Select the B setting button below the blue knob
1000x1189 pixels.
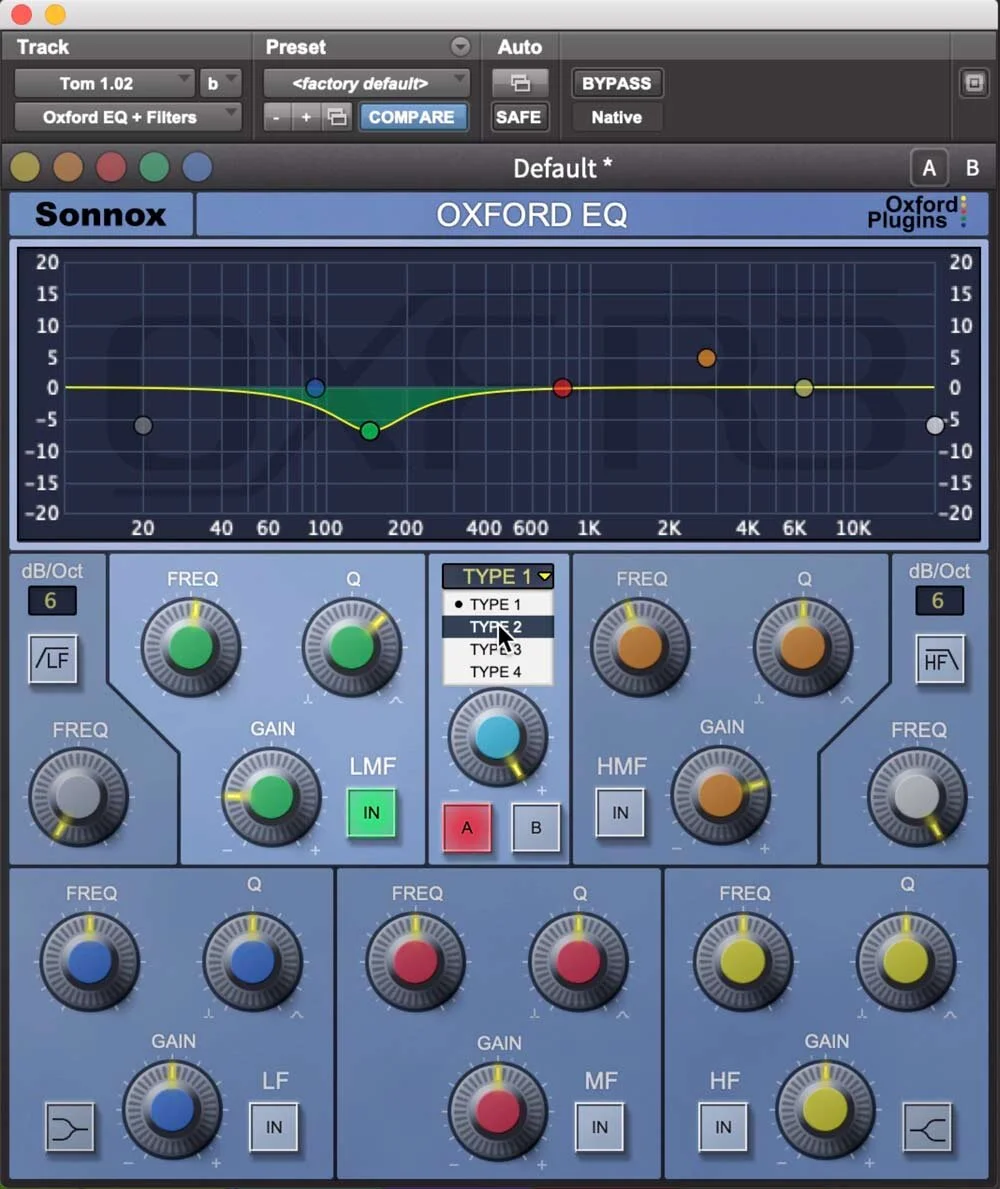pos(536,827)
